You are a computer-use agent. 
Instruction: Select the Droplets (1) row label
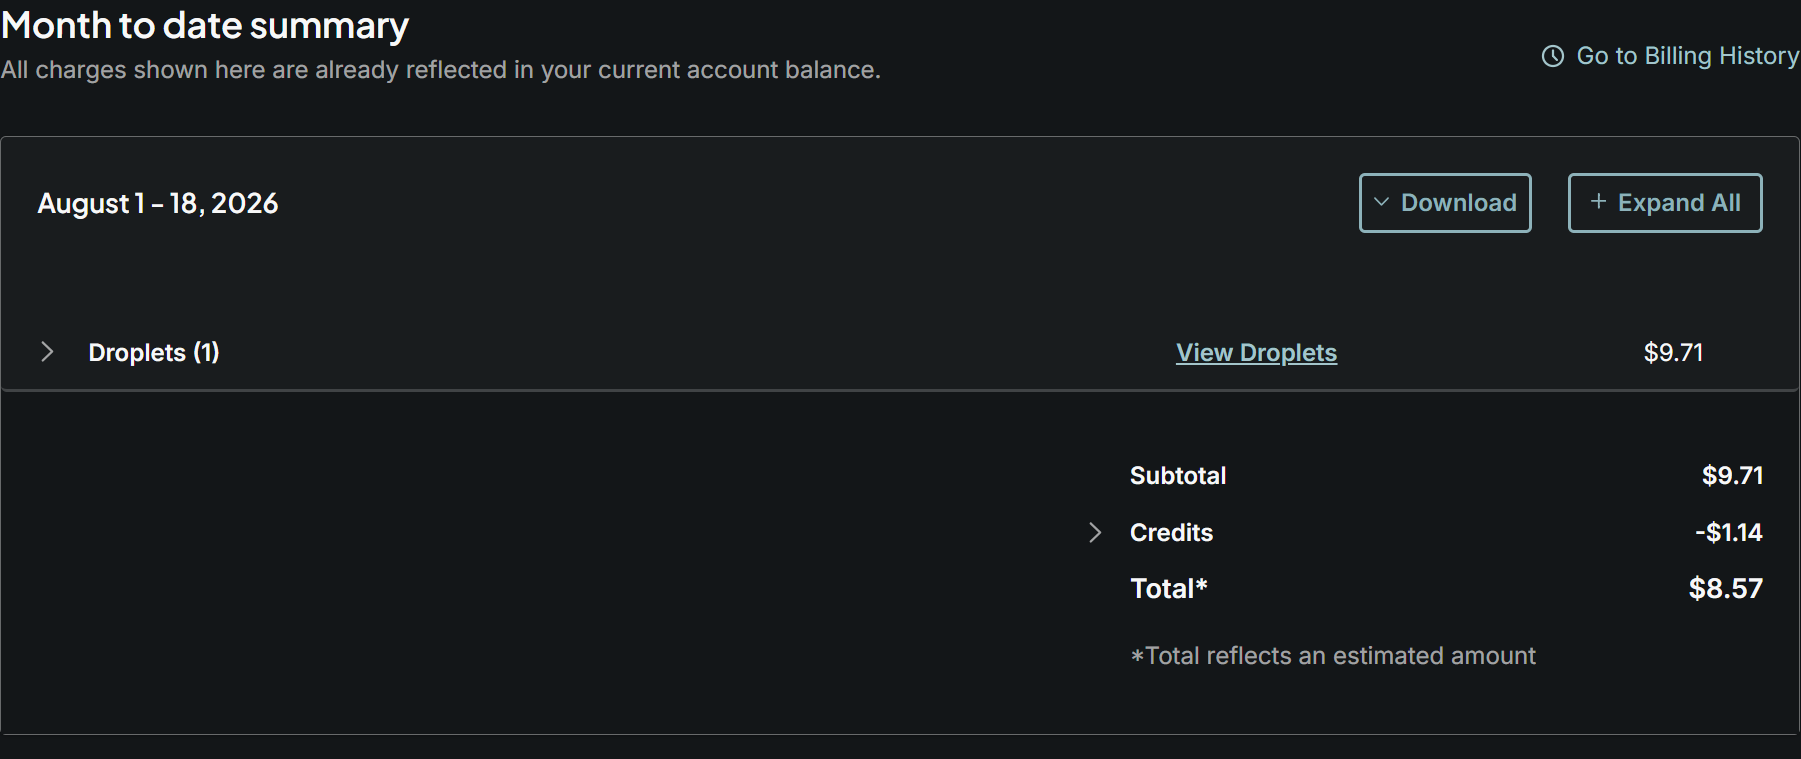click(x=154, y=352)
